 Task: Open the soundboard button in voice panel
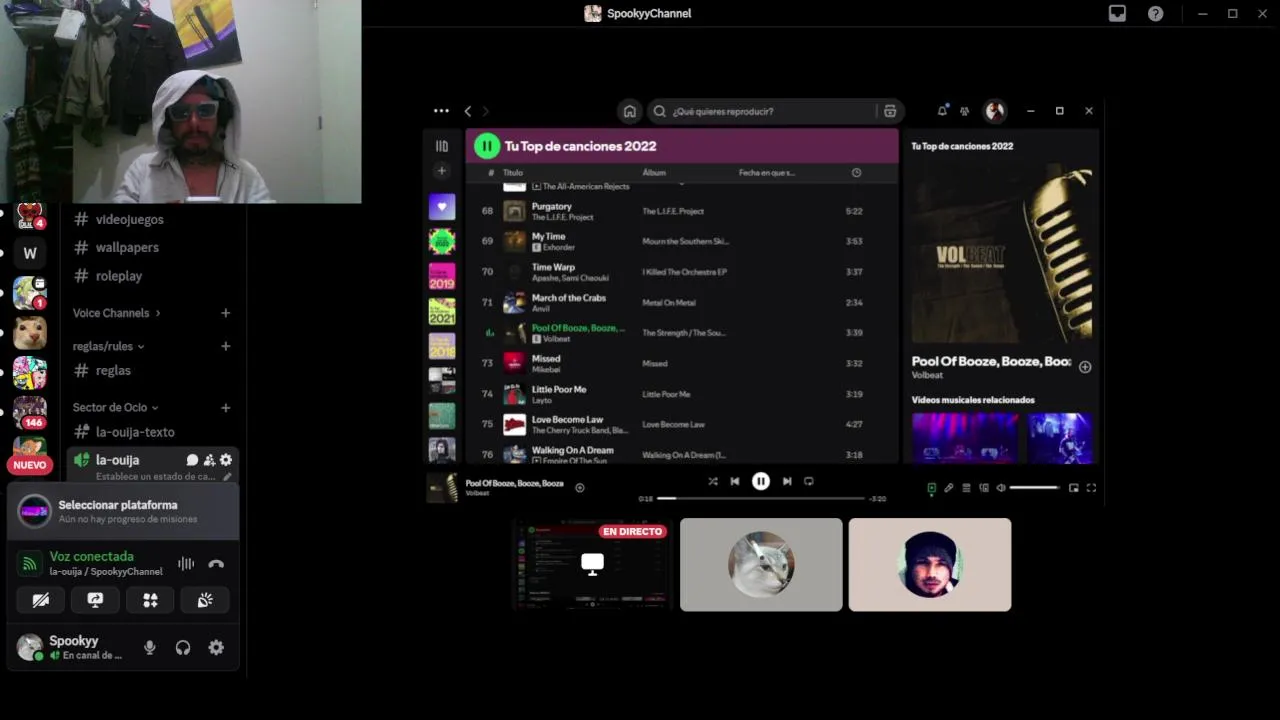pyautogui.click(x=204, y=600)
